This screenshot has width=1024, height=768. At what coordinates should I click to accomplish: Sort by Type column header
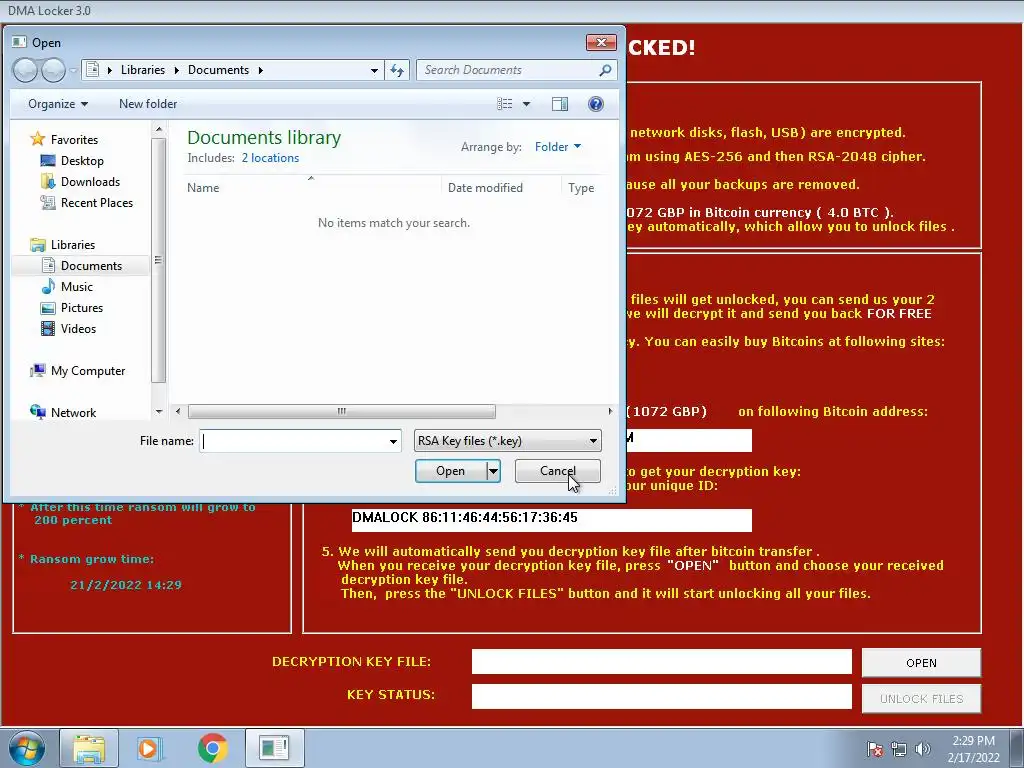(x=581, y=188)
